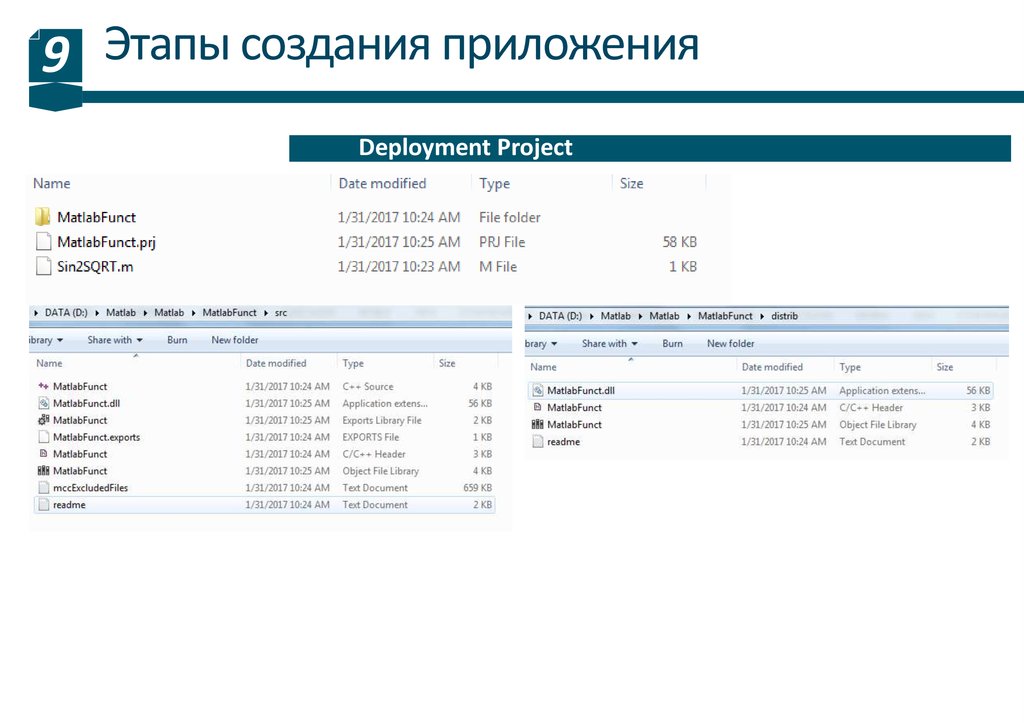Select MatlabFunct.exports file in src
Screen dimensions: 1024x723
point(96,437)
